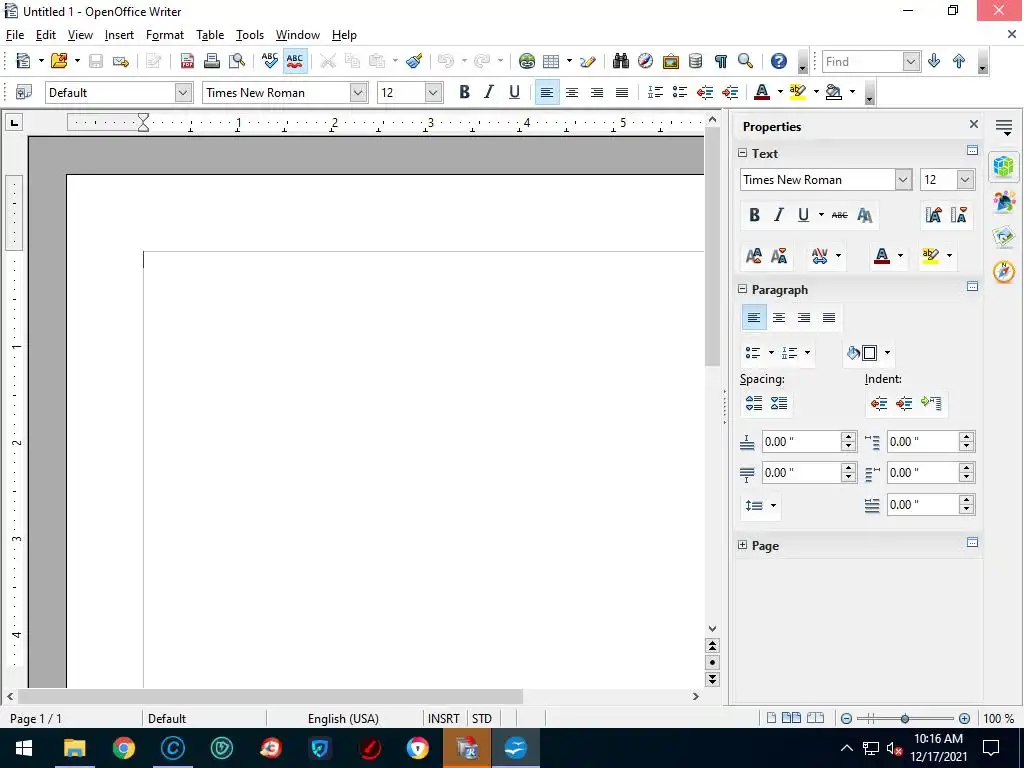This screenshot has width=1024, height=768.
Task: Click the Print document icon
Action: (x=212, y=61)
